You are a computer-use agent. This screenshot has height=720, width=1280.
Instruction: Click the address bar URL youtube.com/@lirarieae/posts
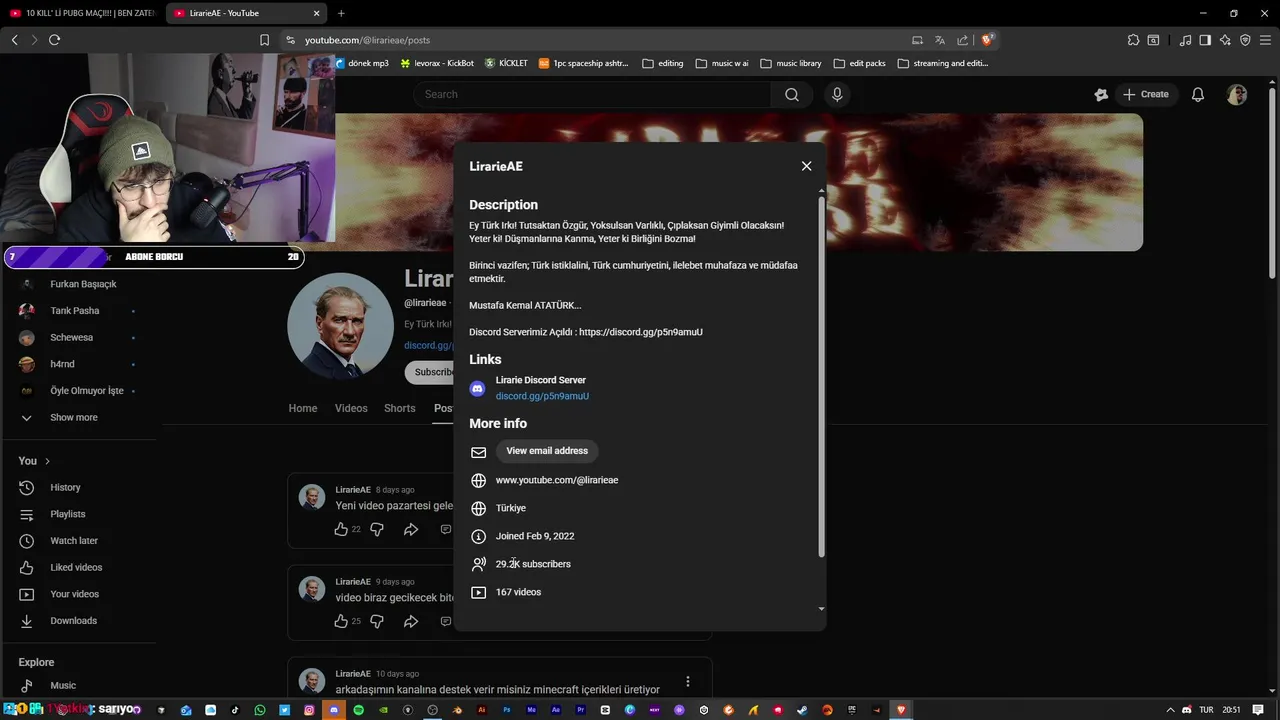tap(367, 40)
